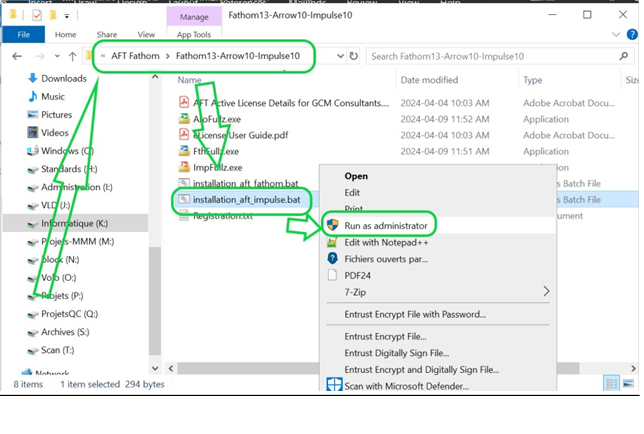The width and height of the screenshot is (644, 434).
Task: Click file list scroll left arrow
Action: pos(170,368)
